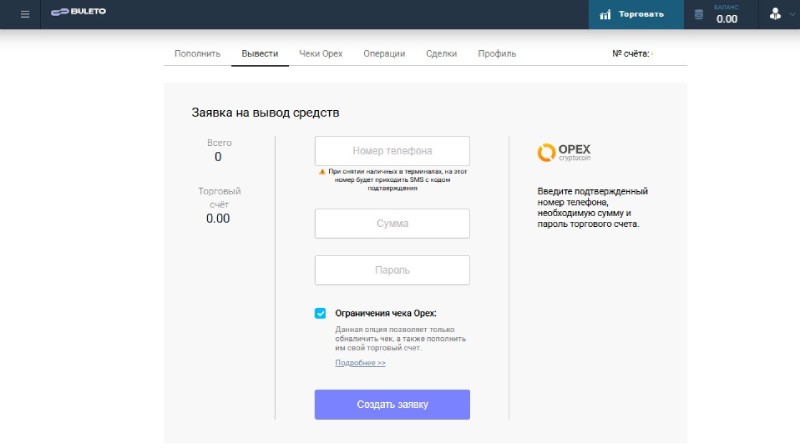Click the Всего label
Viewport: 800px width, 448px height.
click(219, 143)
